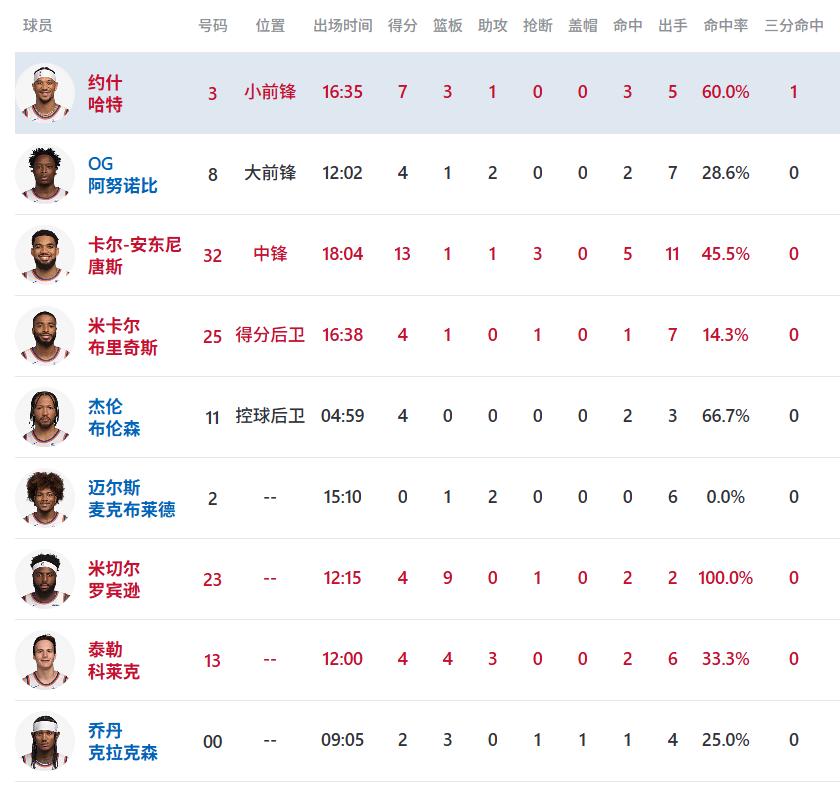This screenshot has height=786, width=840.
Task: Click the 杰伦 布伦森 name link
Action: coord(114,417)
